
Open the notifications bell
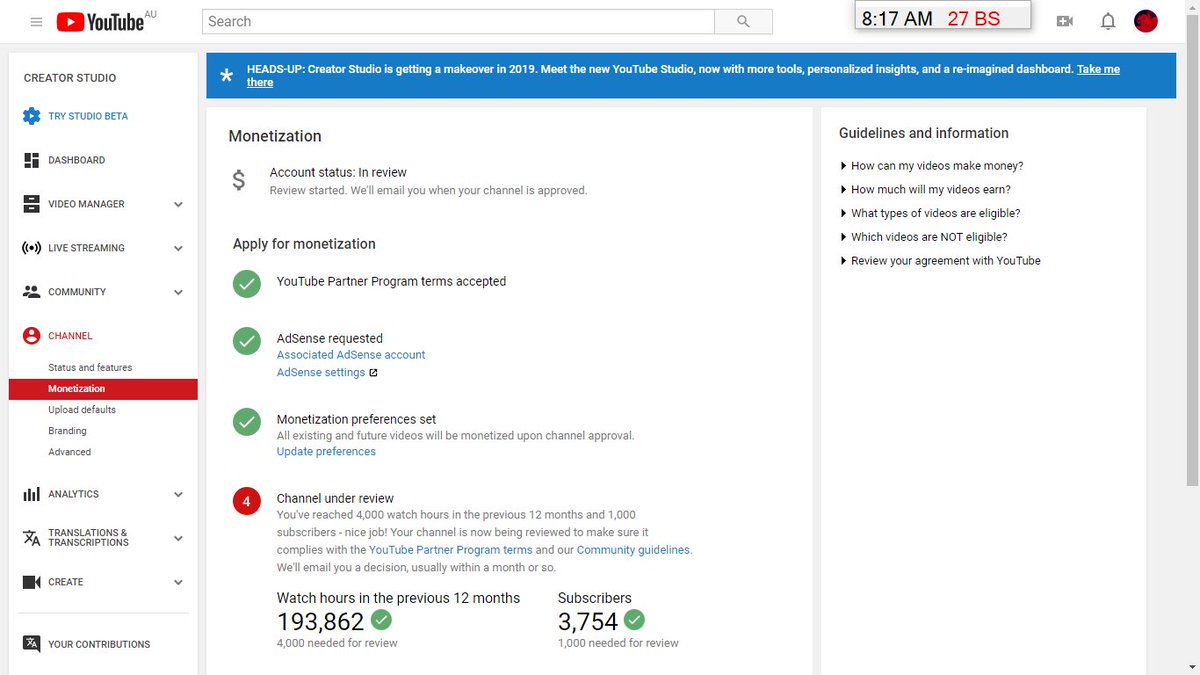point(1108,21)
